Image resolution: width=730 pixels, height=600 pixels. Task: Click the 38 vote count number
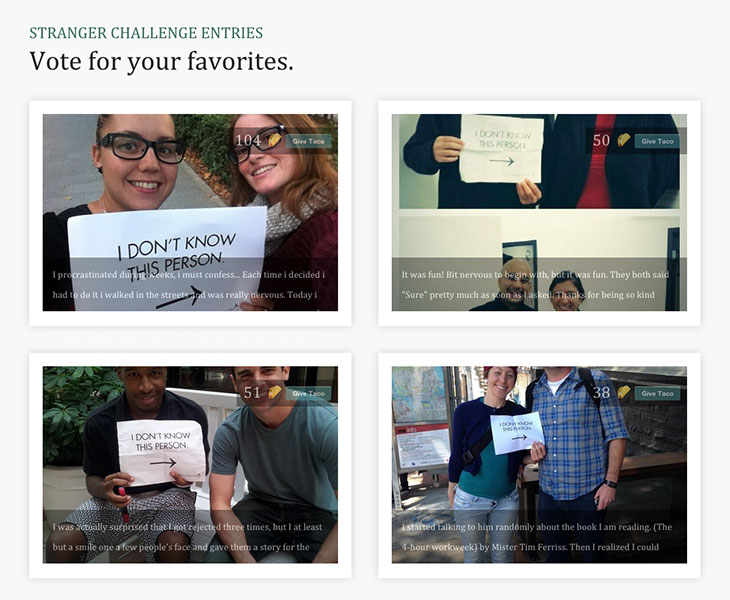[x=601, y=392]
